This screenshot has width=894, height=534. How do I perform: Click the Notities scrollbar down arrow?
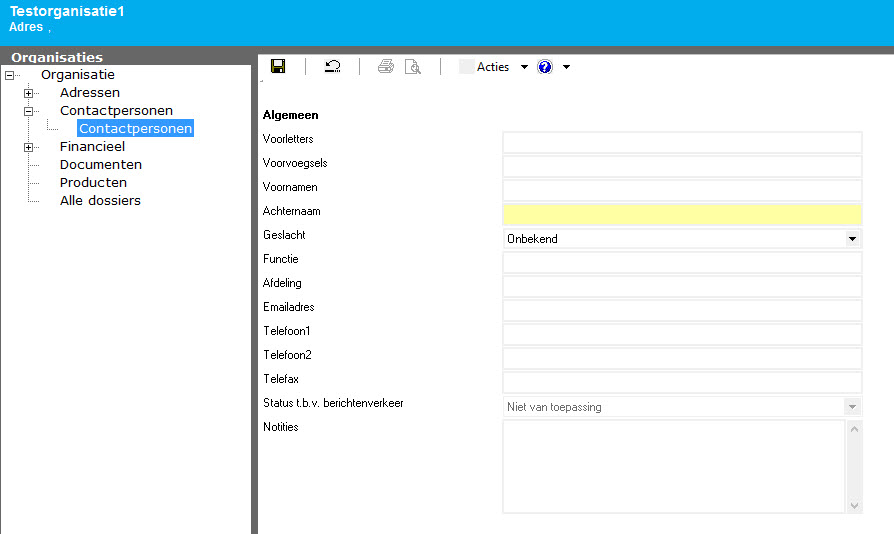click(854, 506)
